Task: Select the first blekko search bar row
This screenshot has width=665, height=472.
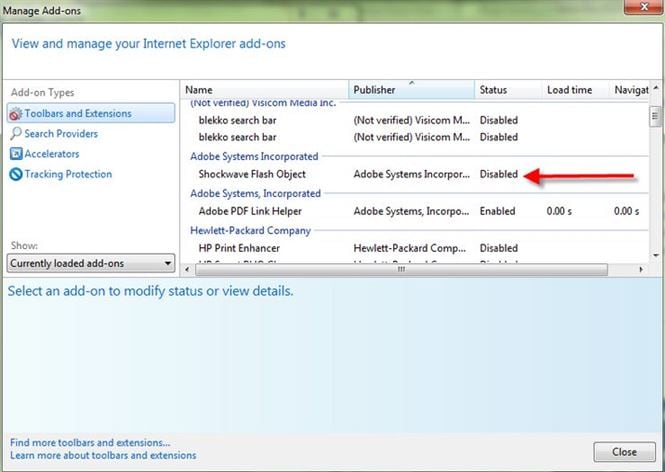Action: (x=415, y=120)
